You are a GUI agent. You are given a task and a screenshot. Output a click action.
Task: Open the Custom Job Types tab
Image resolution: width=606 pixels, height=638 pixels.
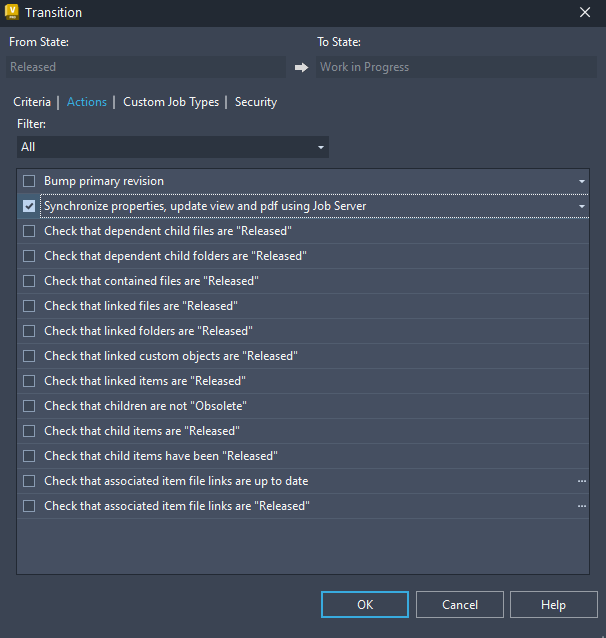coord(171,102)
